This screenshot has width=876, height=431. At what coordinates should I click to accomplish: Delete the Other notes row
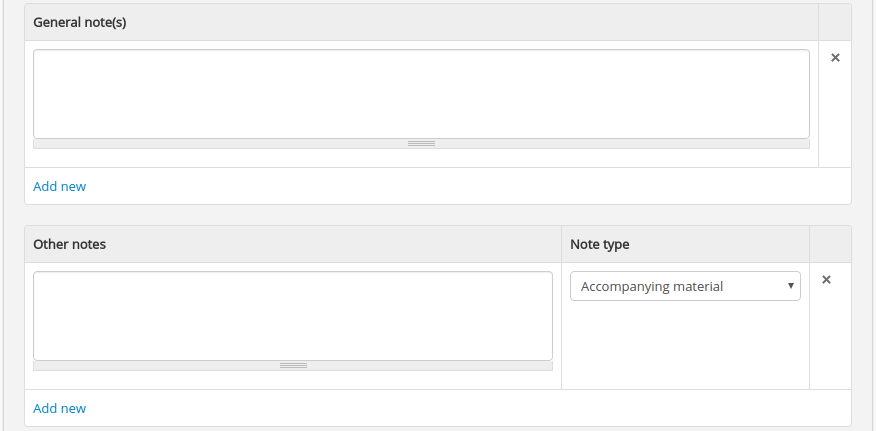[x=826, y=280]
